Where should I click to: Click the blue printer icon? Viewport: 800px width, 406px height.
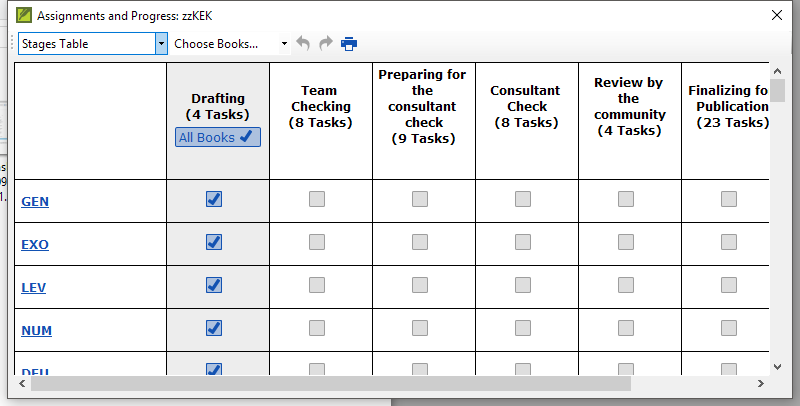(x=349, y=44)
